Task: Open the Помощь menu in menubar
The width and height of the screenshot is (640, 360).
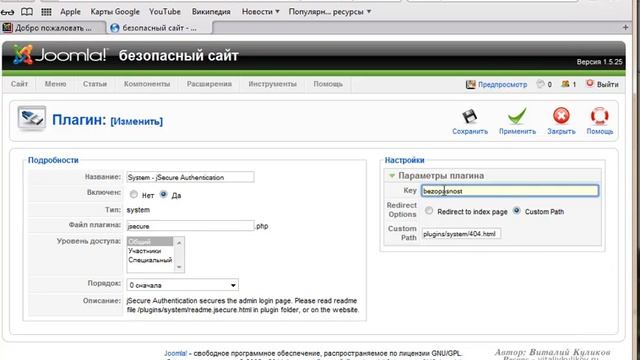Action: tap(328, 84)
